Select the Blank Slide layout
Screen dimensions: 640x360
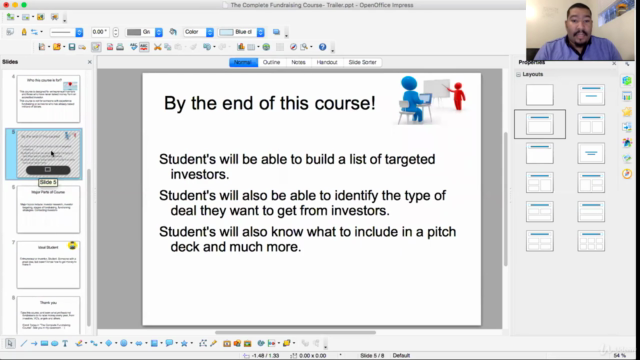(540, 95)
